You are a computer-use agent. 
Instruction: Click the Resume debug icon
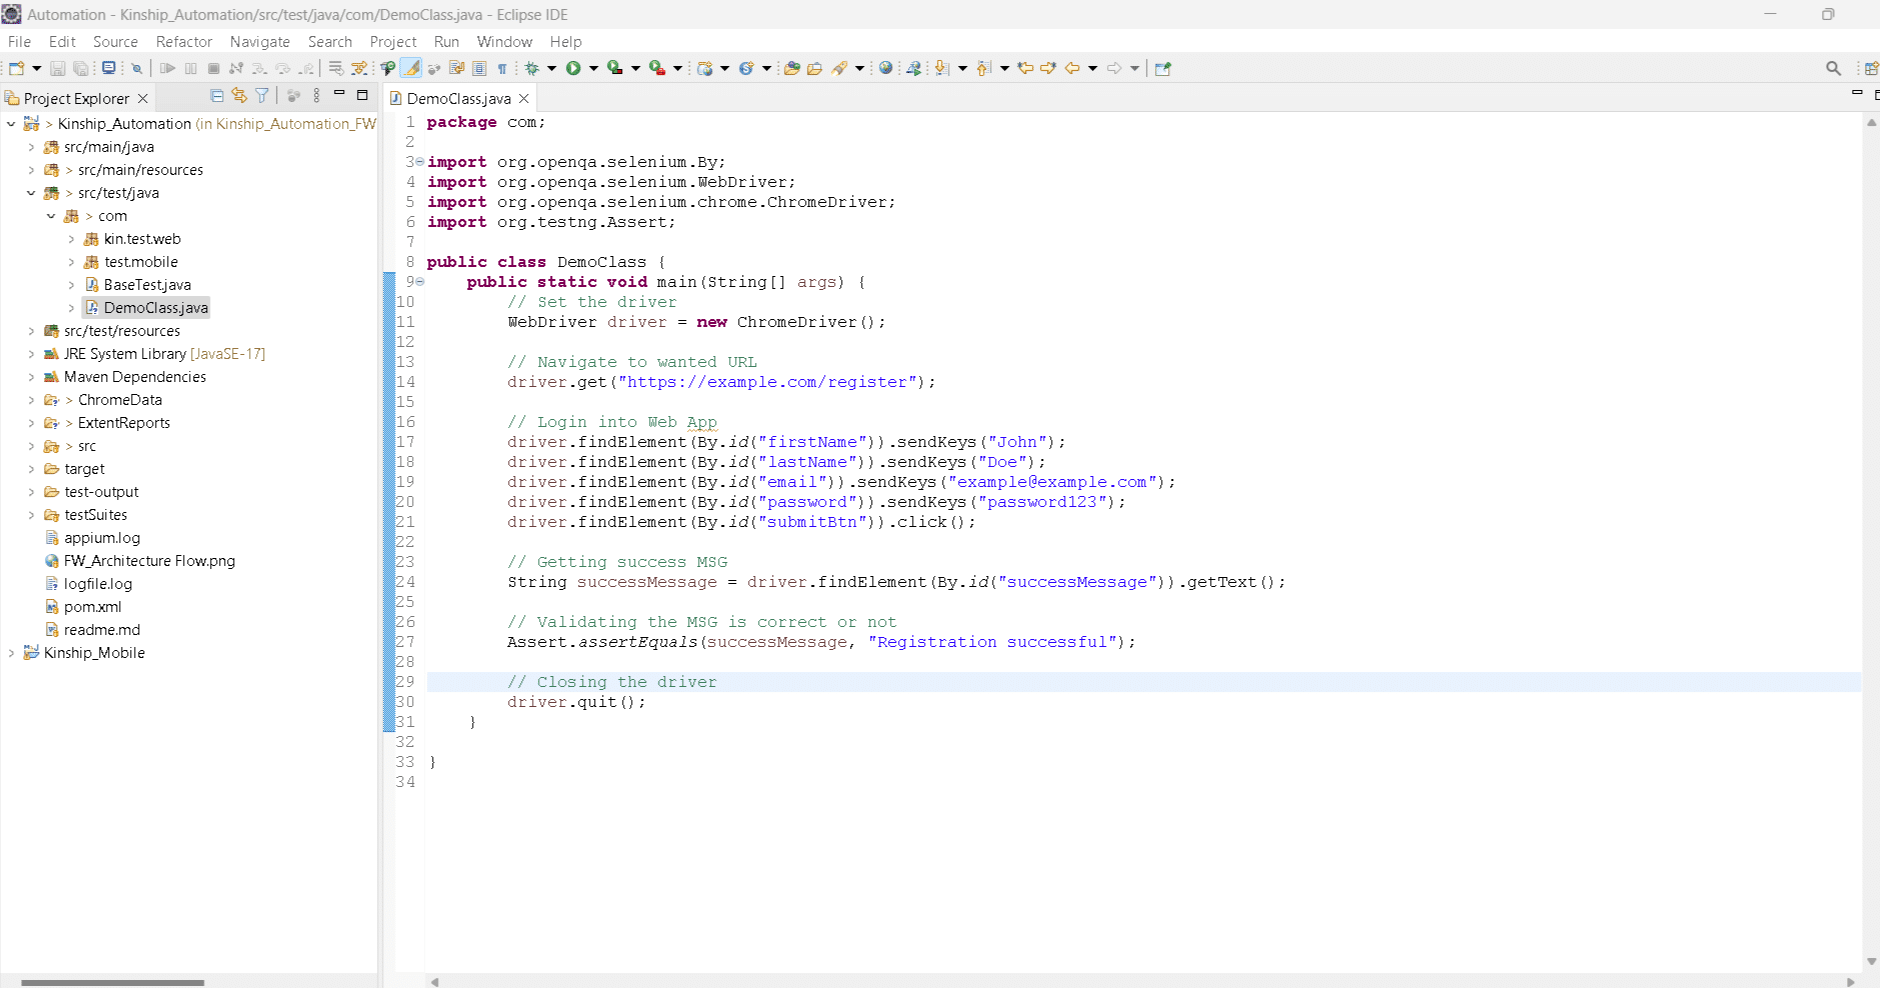coord(167,68)
